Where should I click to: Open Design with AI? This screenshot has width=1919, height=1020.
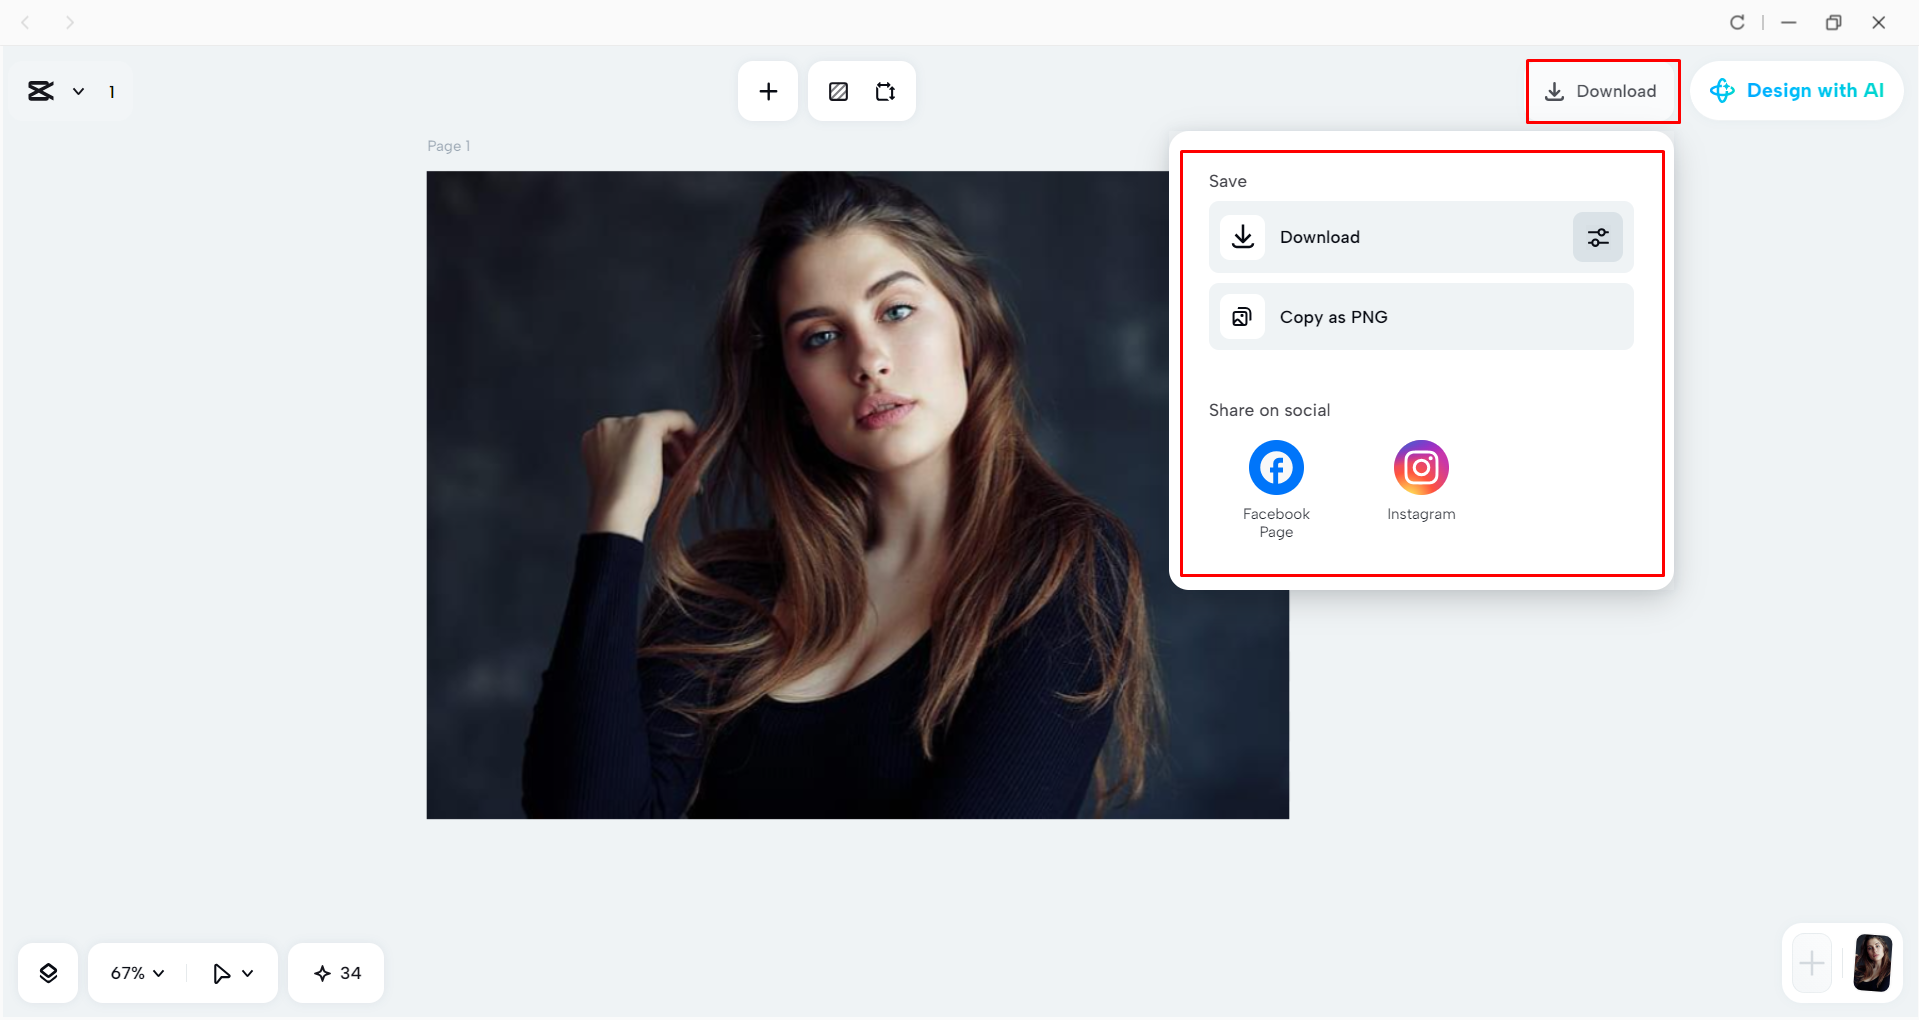(x=1797, y=91)
